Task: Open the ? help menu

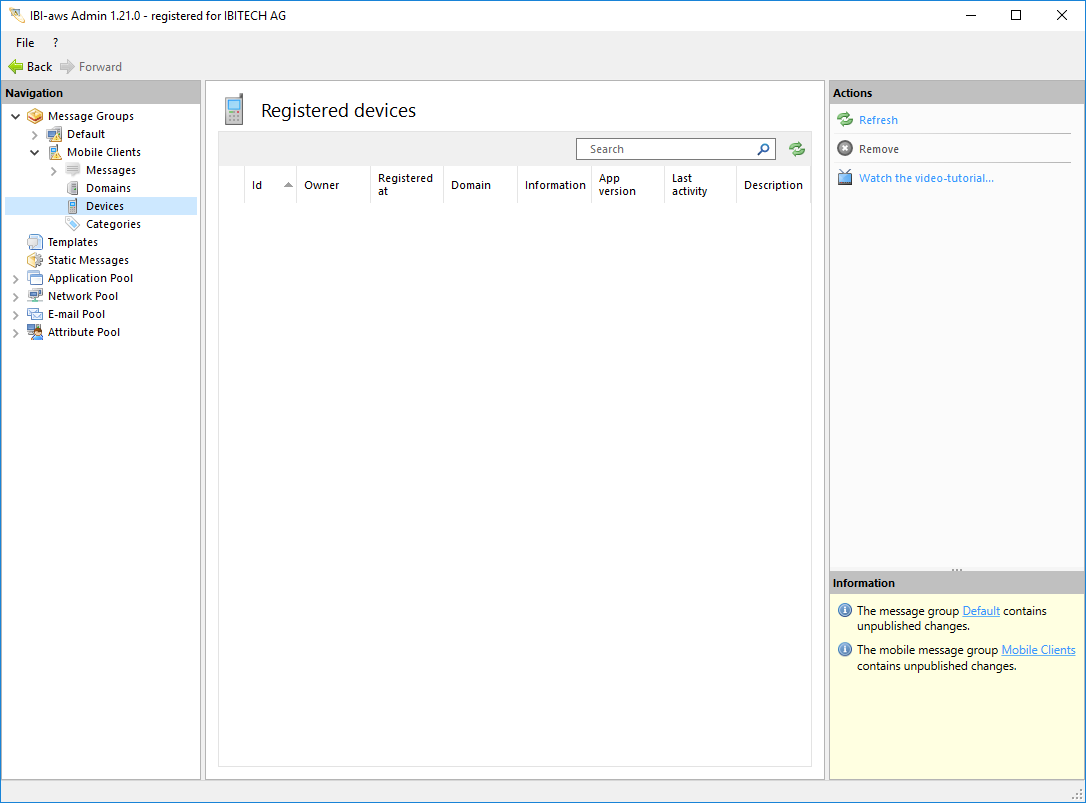Action: pos(55,43)
